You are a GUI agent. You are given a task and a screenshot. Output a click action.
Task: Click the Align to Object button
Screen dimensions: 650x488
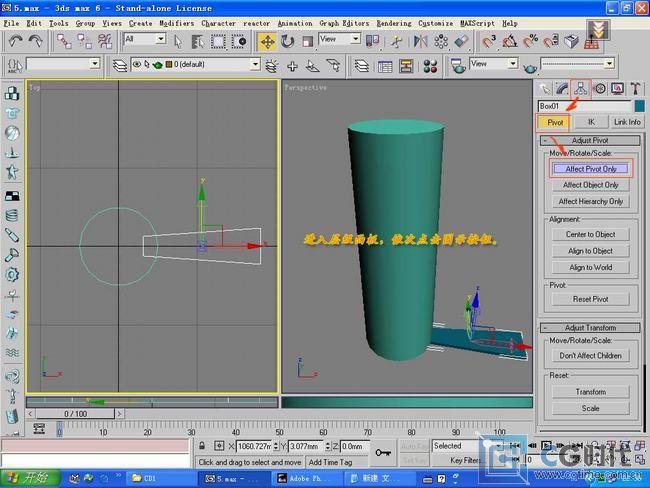(x=591, y=251)
